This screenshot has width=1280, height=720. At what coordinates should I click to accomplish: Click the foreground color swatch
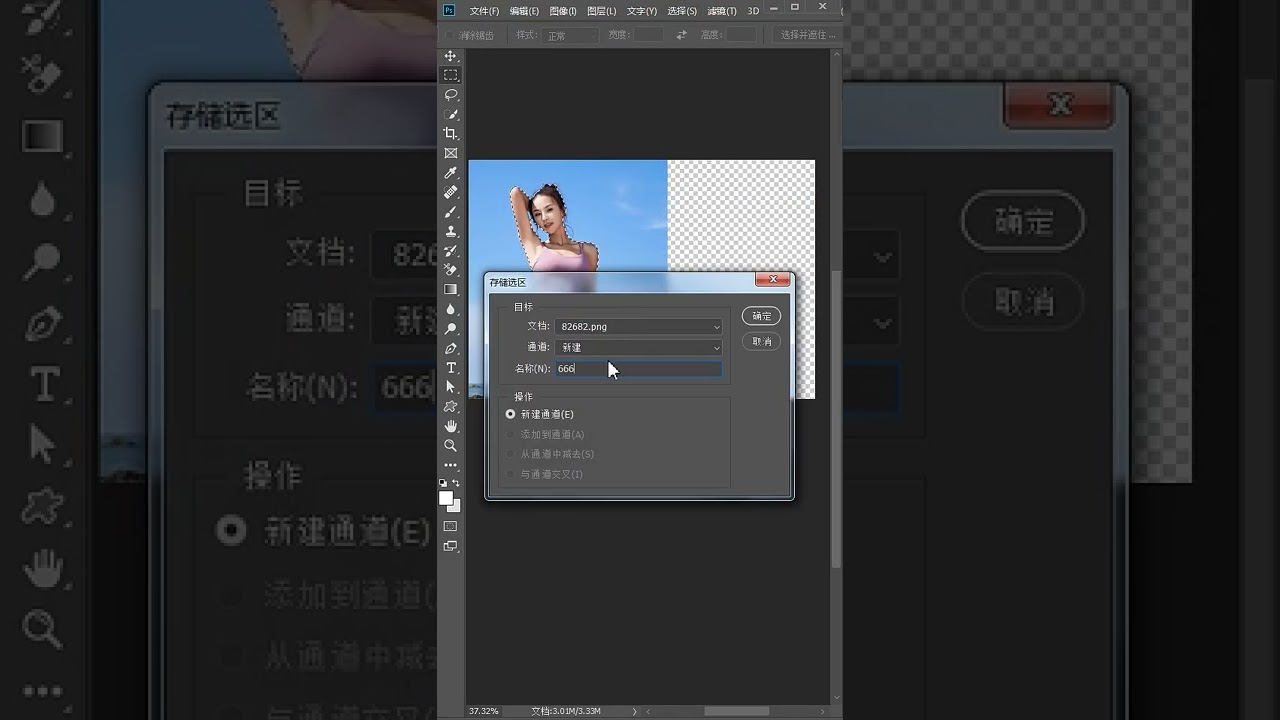pos(446,497)
